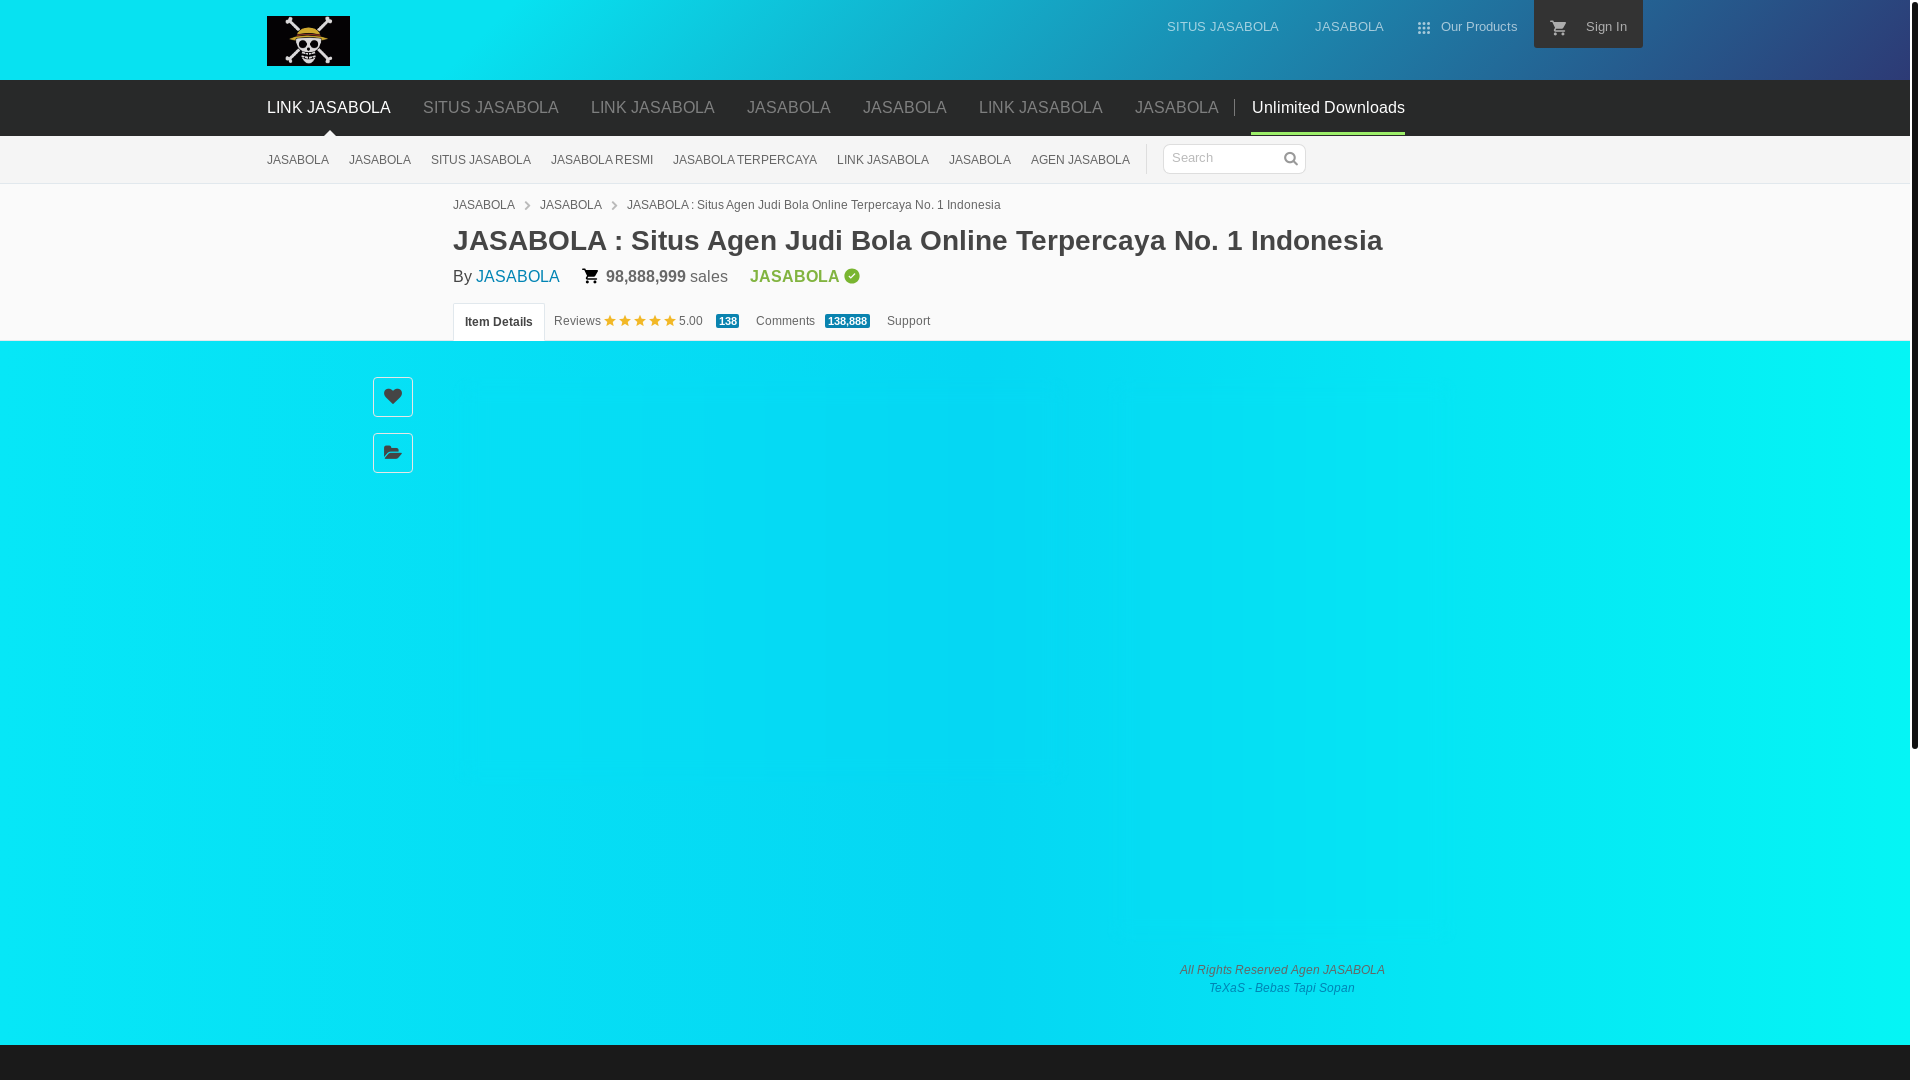The image size is (1920, 1080).
Task: Click the green verified badge next to JASABOLA
Action: [851, 276]
